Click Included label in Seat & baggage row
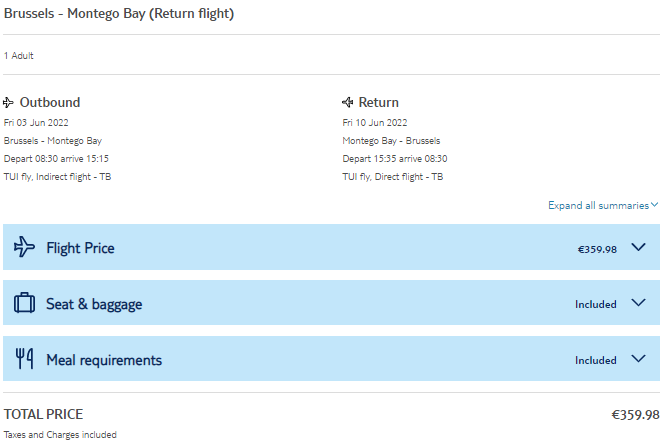 [x=596, y=304]
